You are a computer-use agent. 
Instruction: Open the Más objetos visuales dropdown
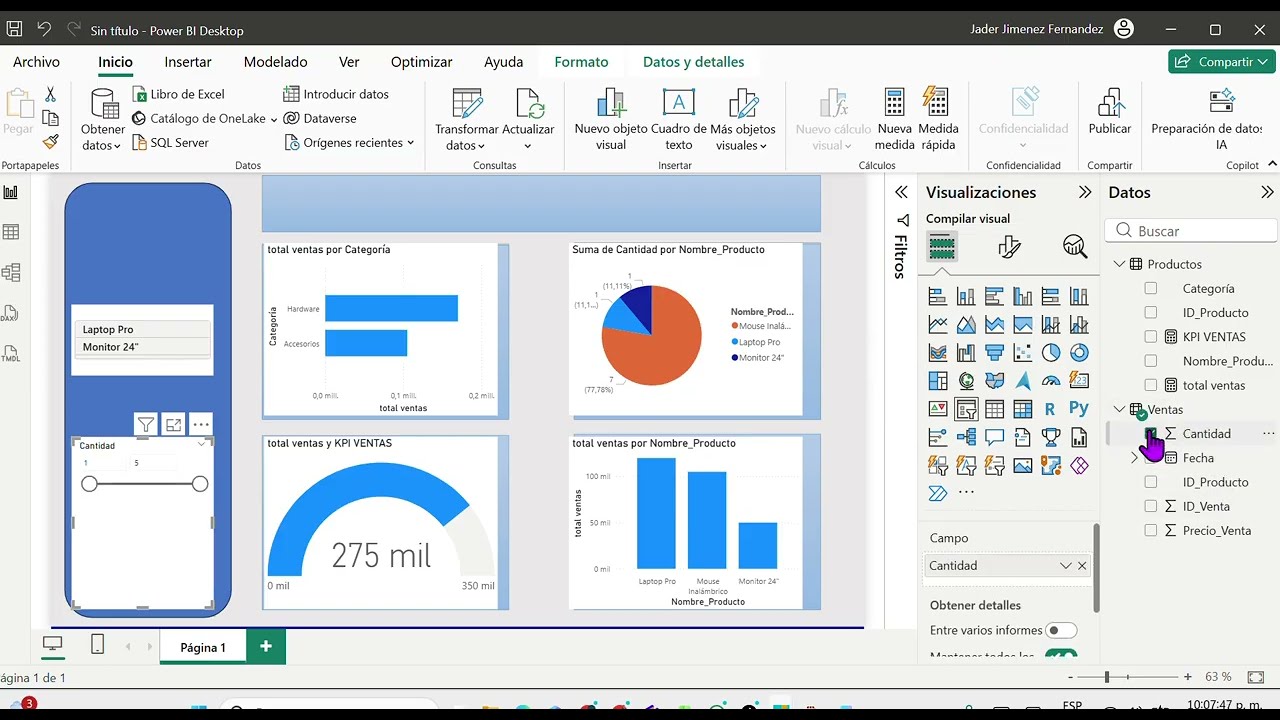[x=742, y=138]
